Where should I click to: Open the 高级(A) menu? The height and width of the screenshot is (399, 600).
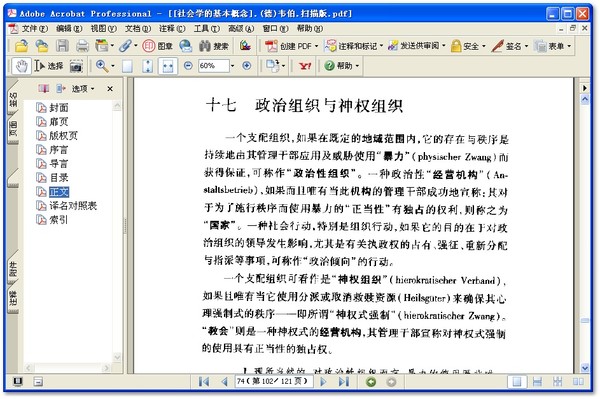(241, 29)
